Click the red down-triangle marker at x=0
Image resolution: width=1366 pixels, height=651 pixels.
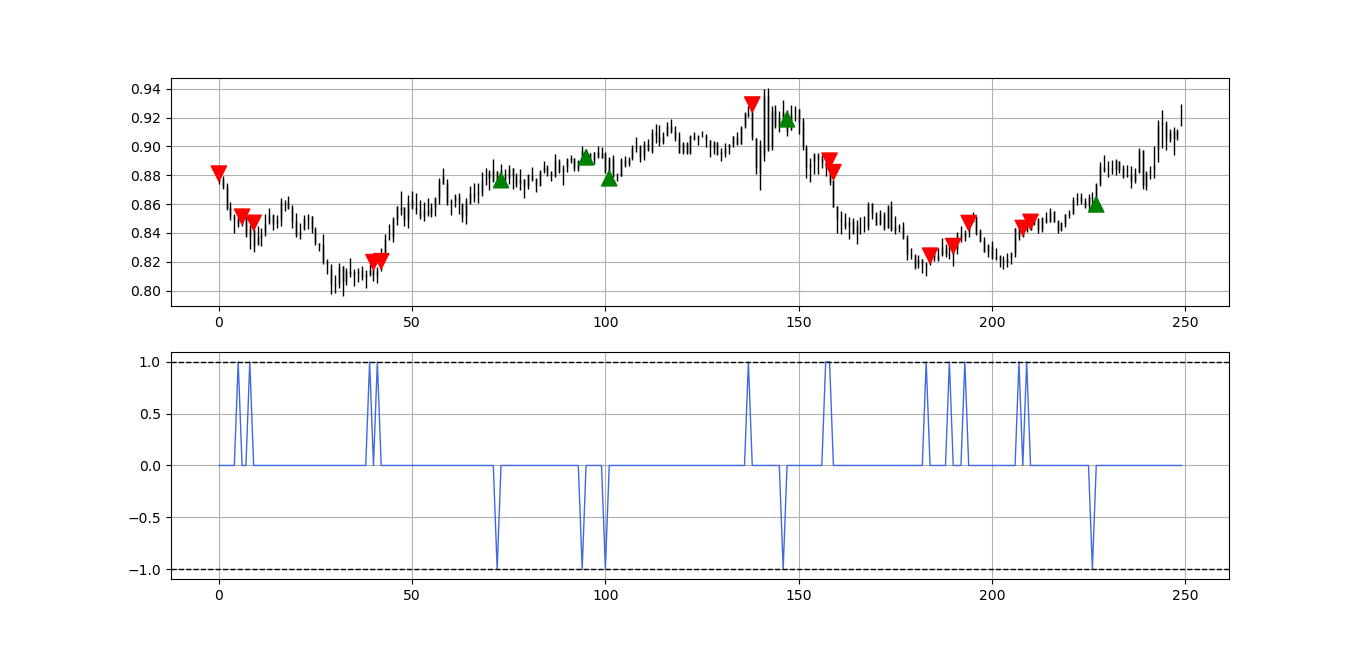[x=219, y=173]
